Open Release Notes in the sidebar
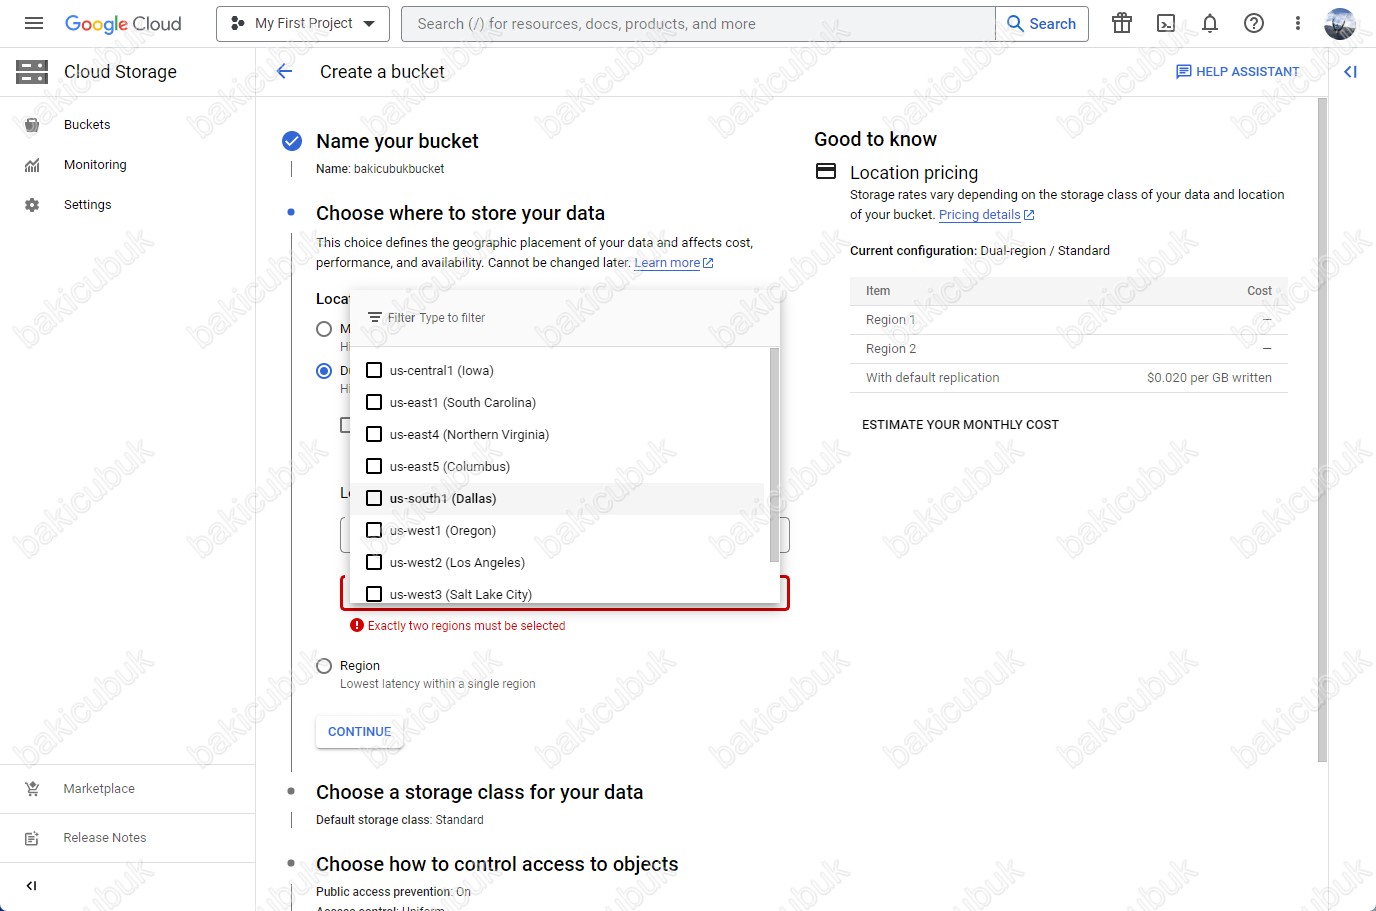The width and height of the screenshot is (1376, 911). pos(105,838)
